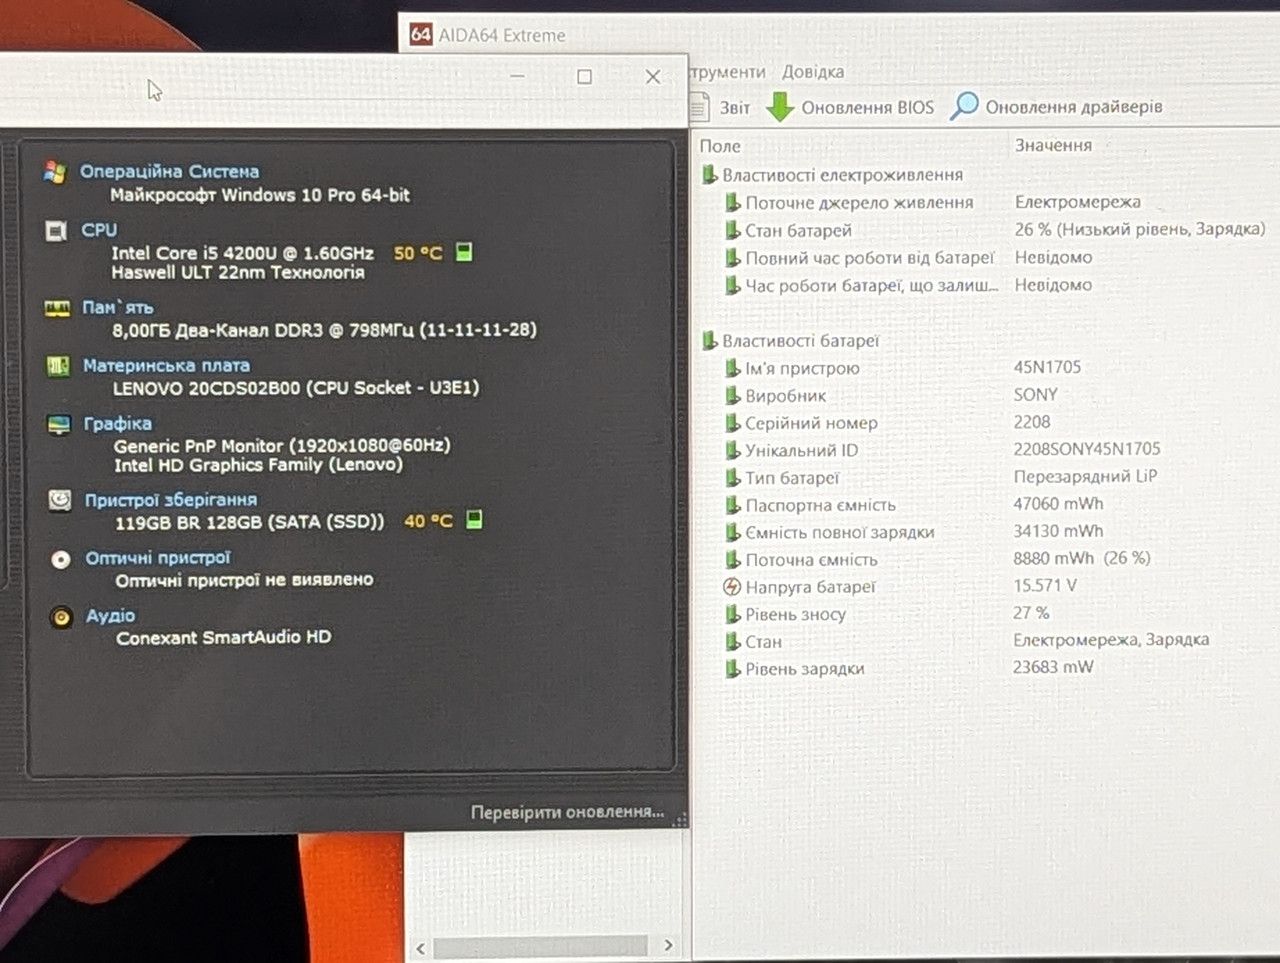Click the Виробник row icon
Image resolution: width=1280 pixels, height=963 pixels.
733,396
